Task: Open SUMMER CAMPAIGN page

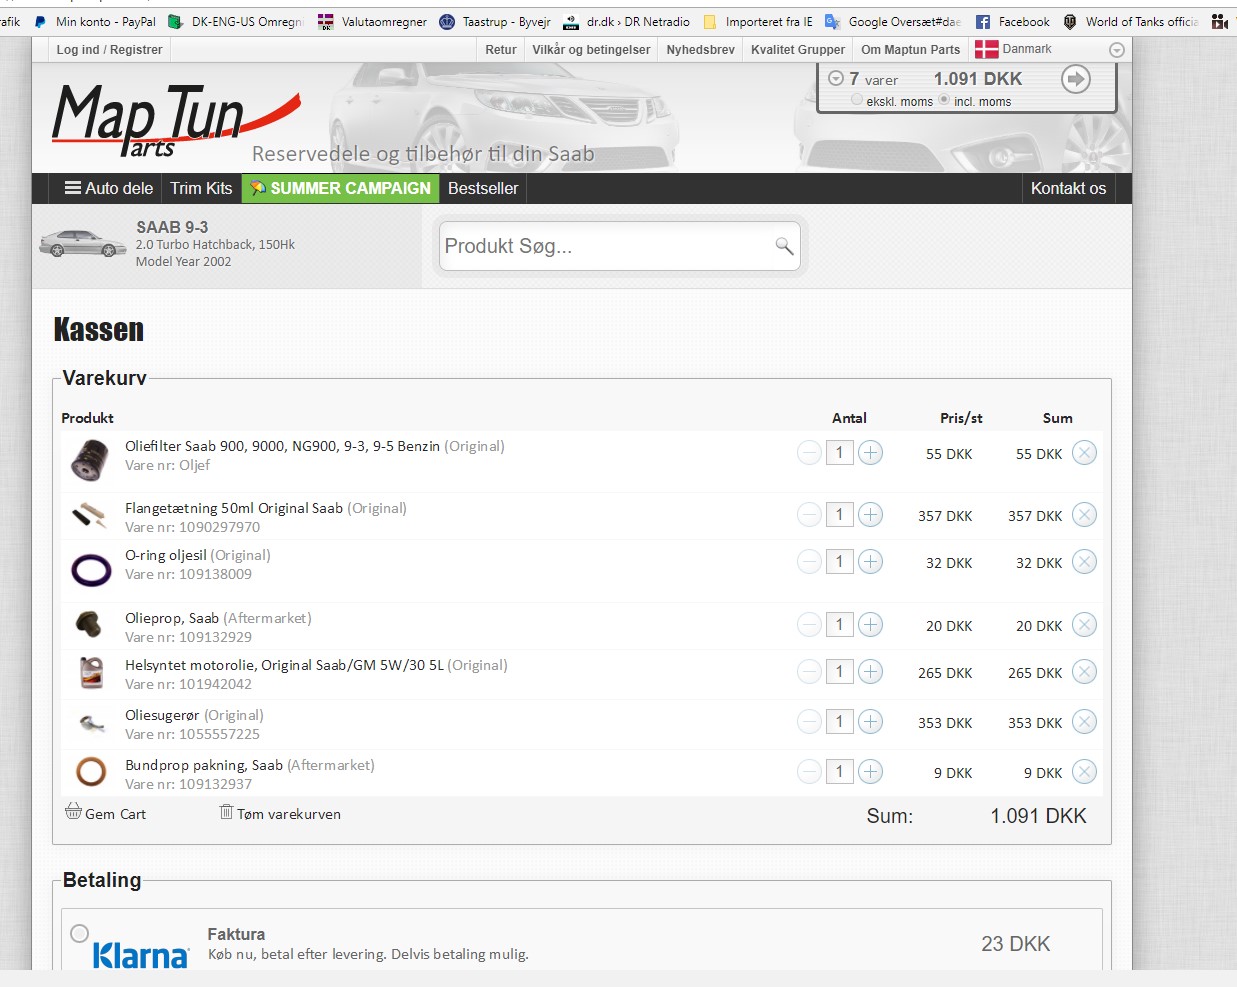Action: 340,188
